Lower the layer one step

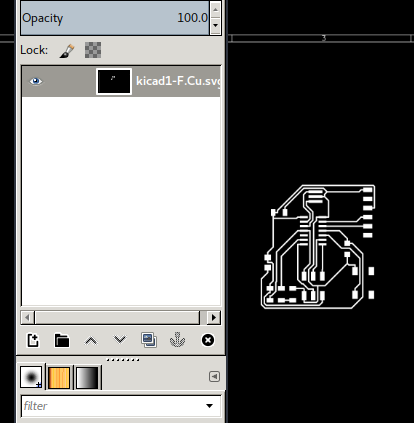point(120,340)
